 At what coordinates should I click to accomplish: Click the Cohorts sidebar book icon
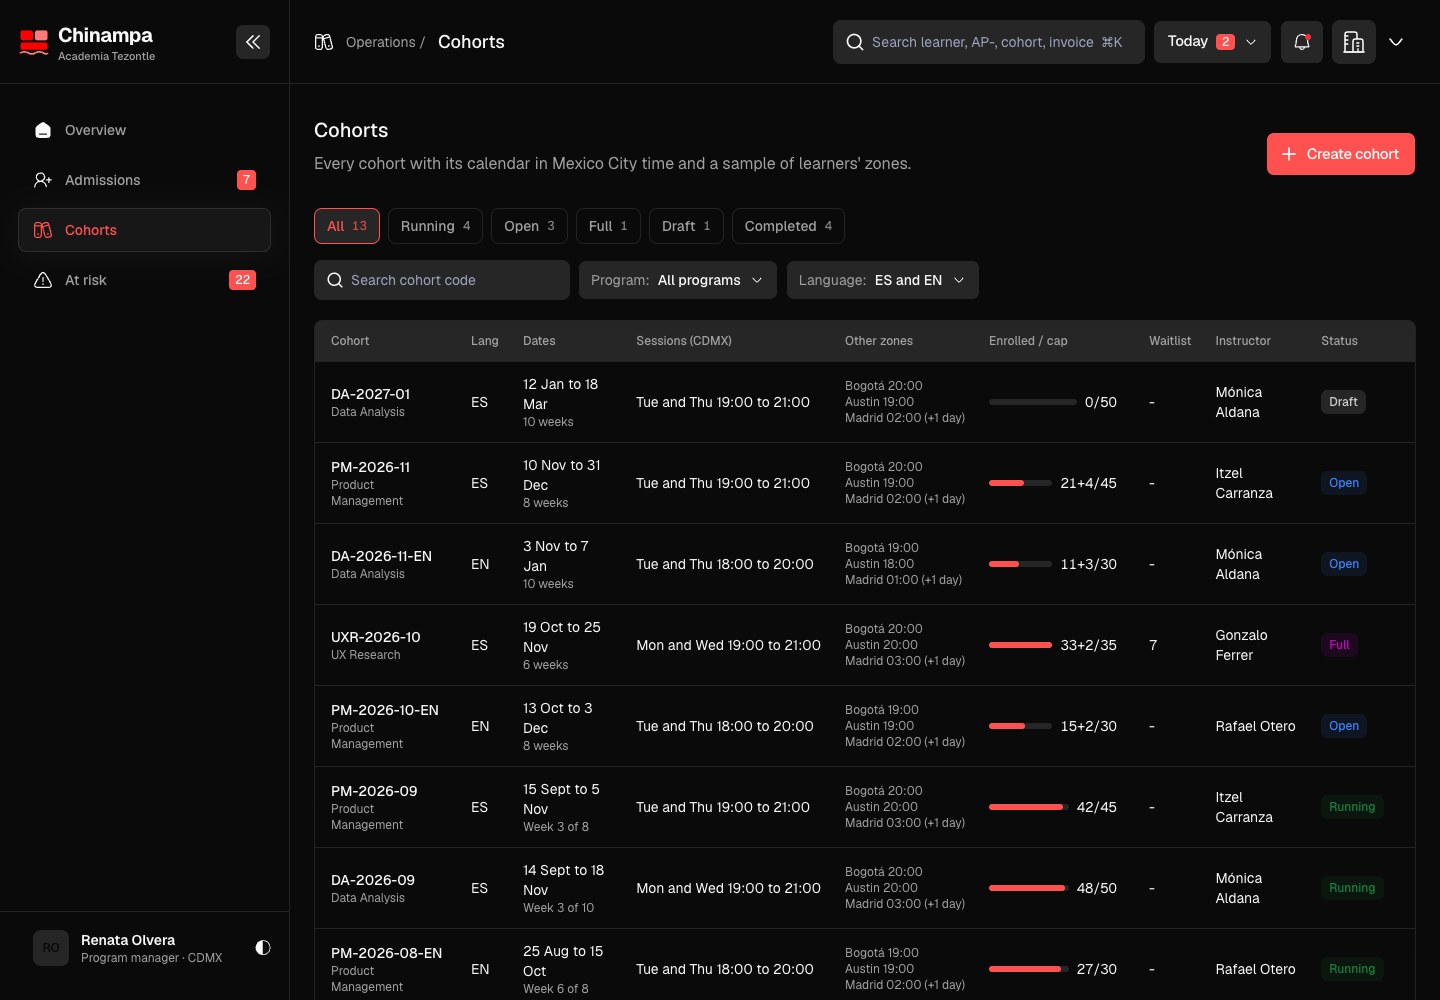[x=43, y=230]
